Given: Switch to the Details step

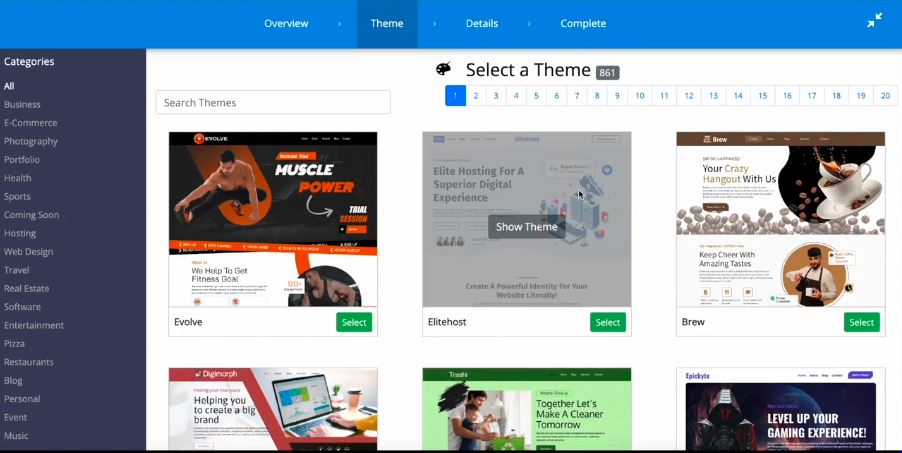Looking at the screenshot, I should pos(481,24).
